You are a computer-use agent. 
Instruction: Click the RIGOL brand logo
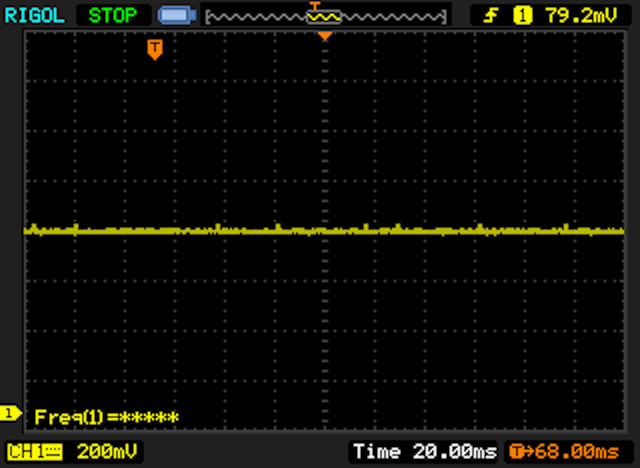pos(34,16)
